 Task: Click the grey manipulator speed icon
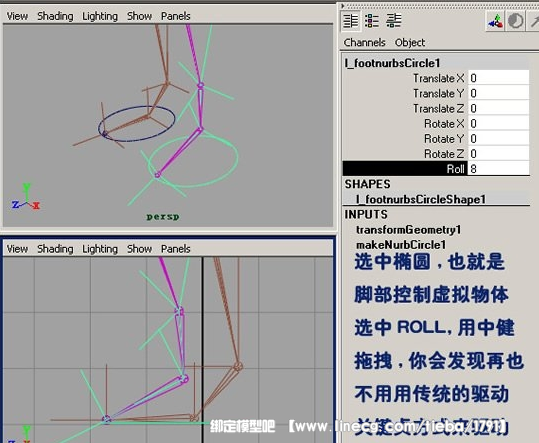pos(516,21)
